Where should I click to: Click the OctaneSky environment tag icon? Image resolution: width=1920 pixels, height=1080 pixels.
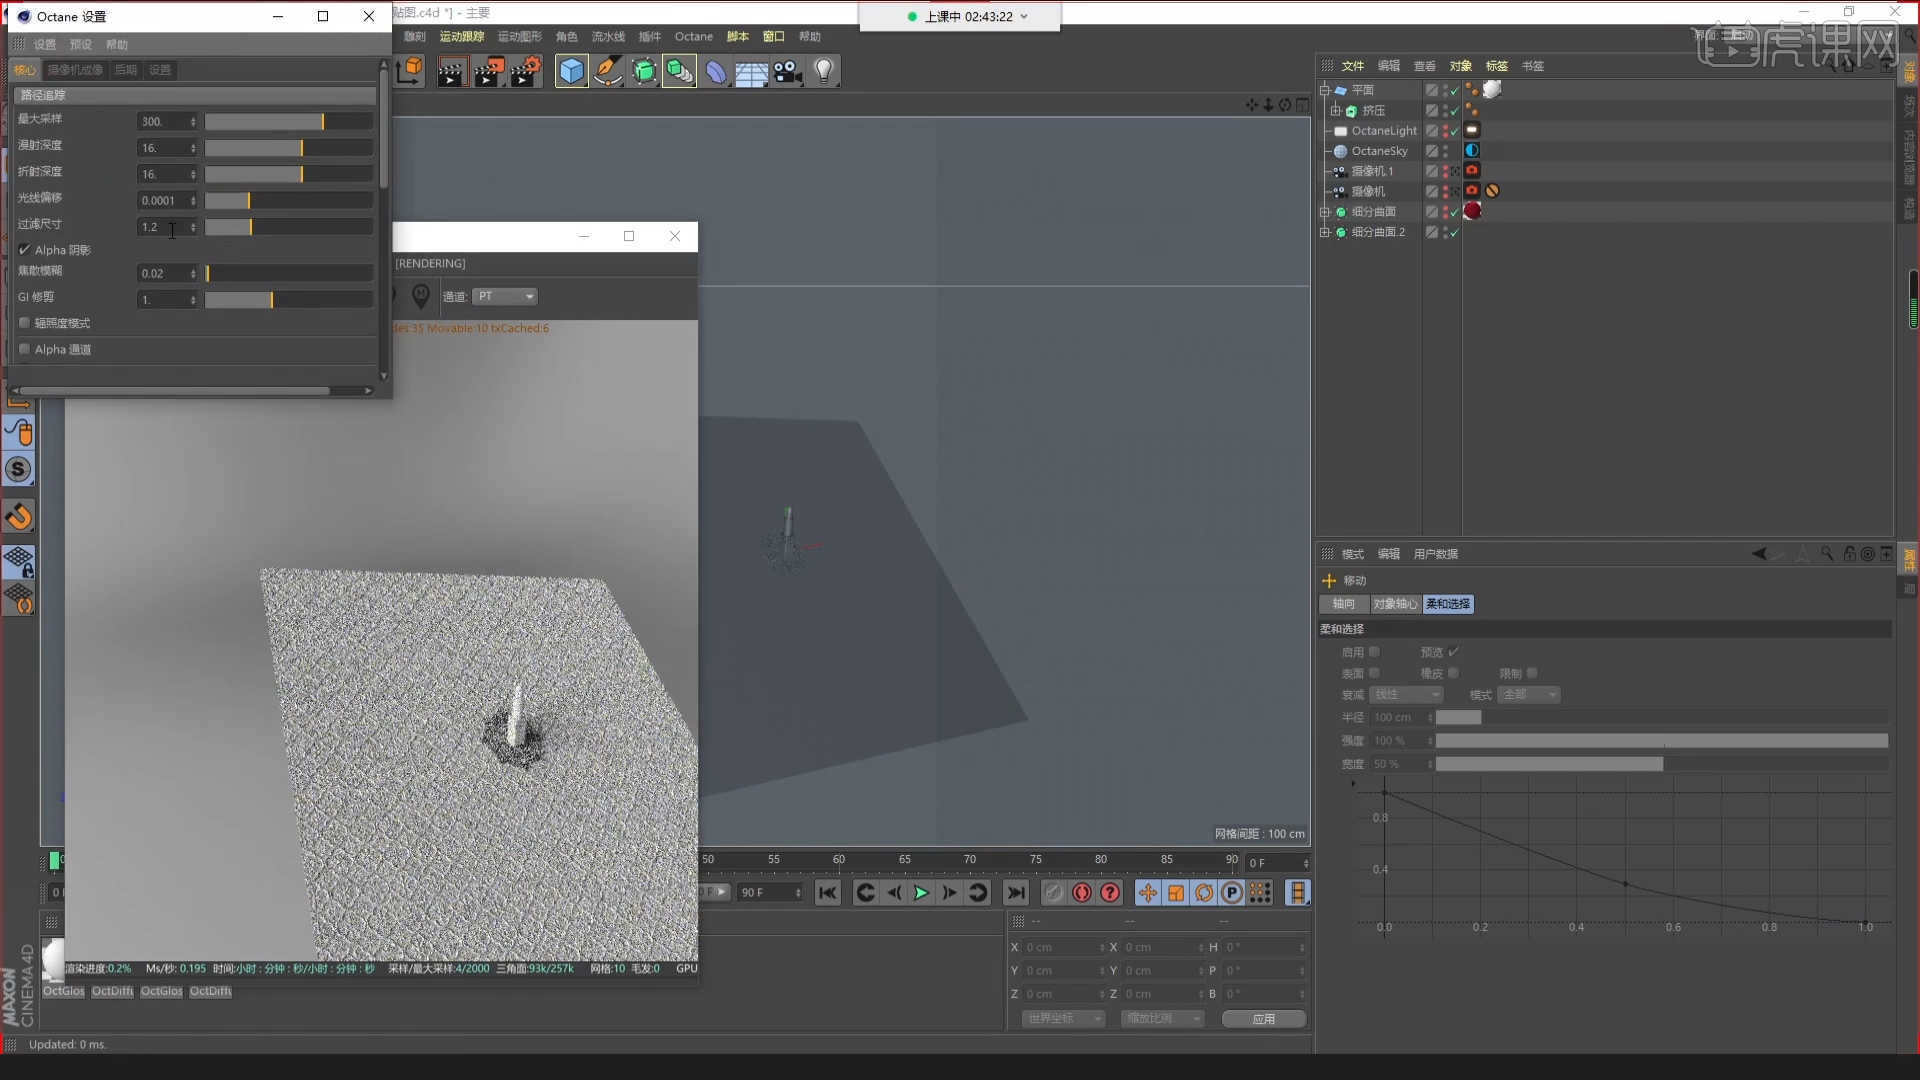(1472, 150)
